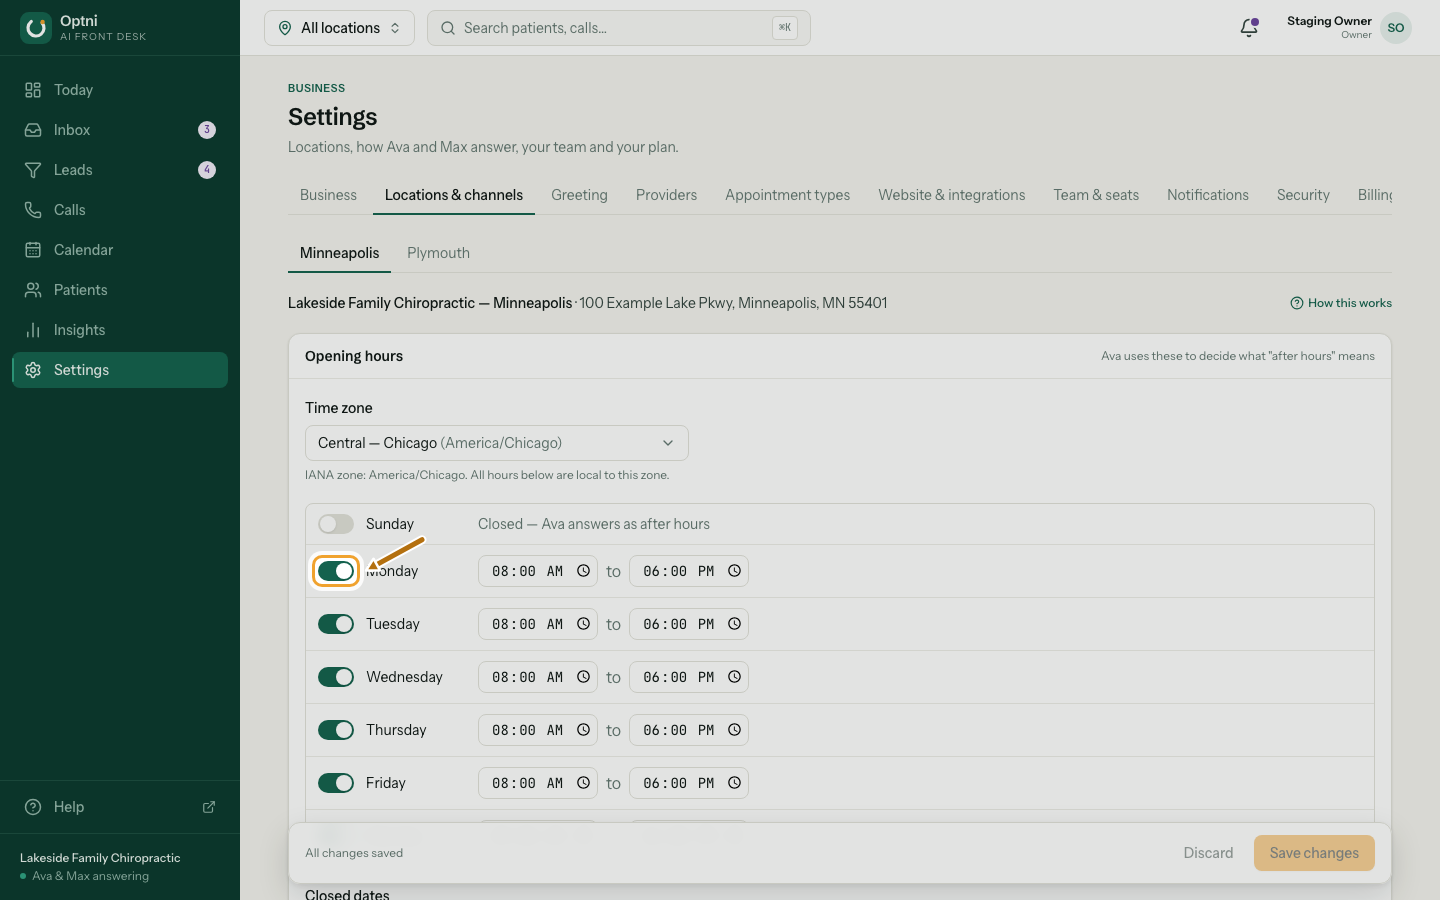
Task: Click the Calls phone icon
Action: click(33, 210)
